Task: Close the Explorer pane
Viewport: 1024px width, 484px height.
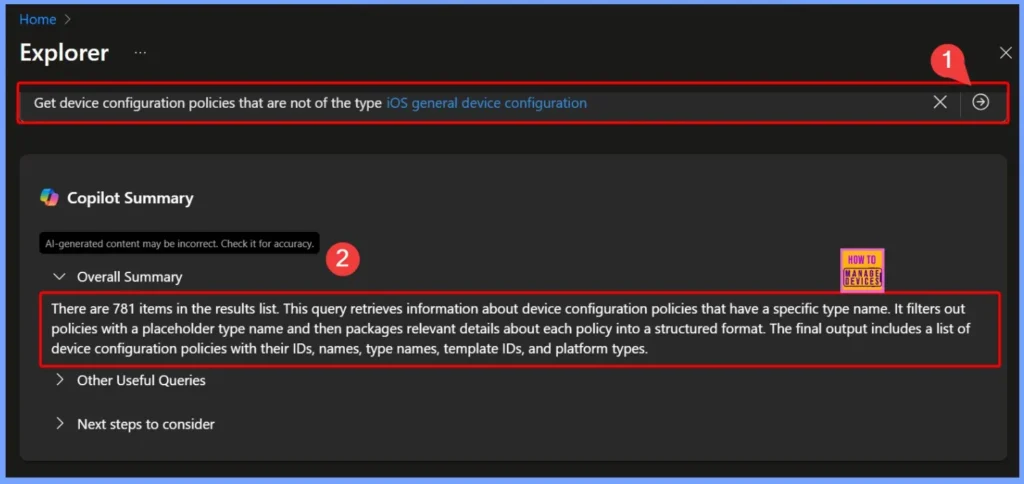Action: coord(1006,53)
